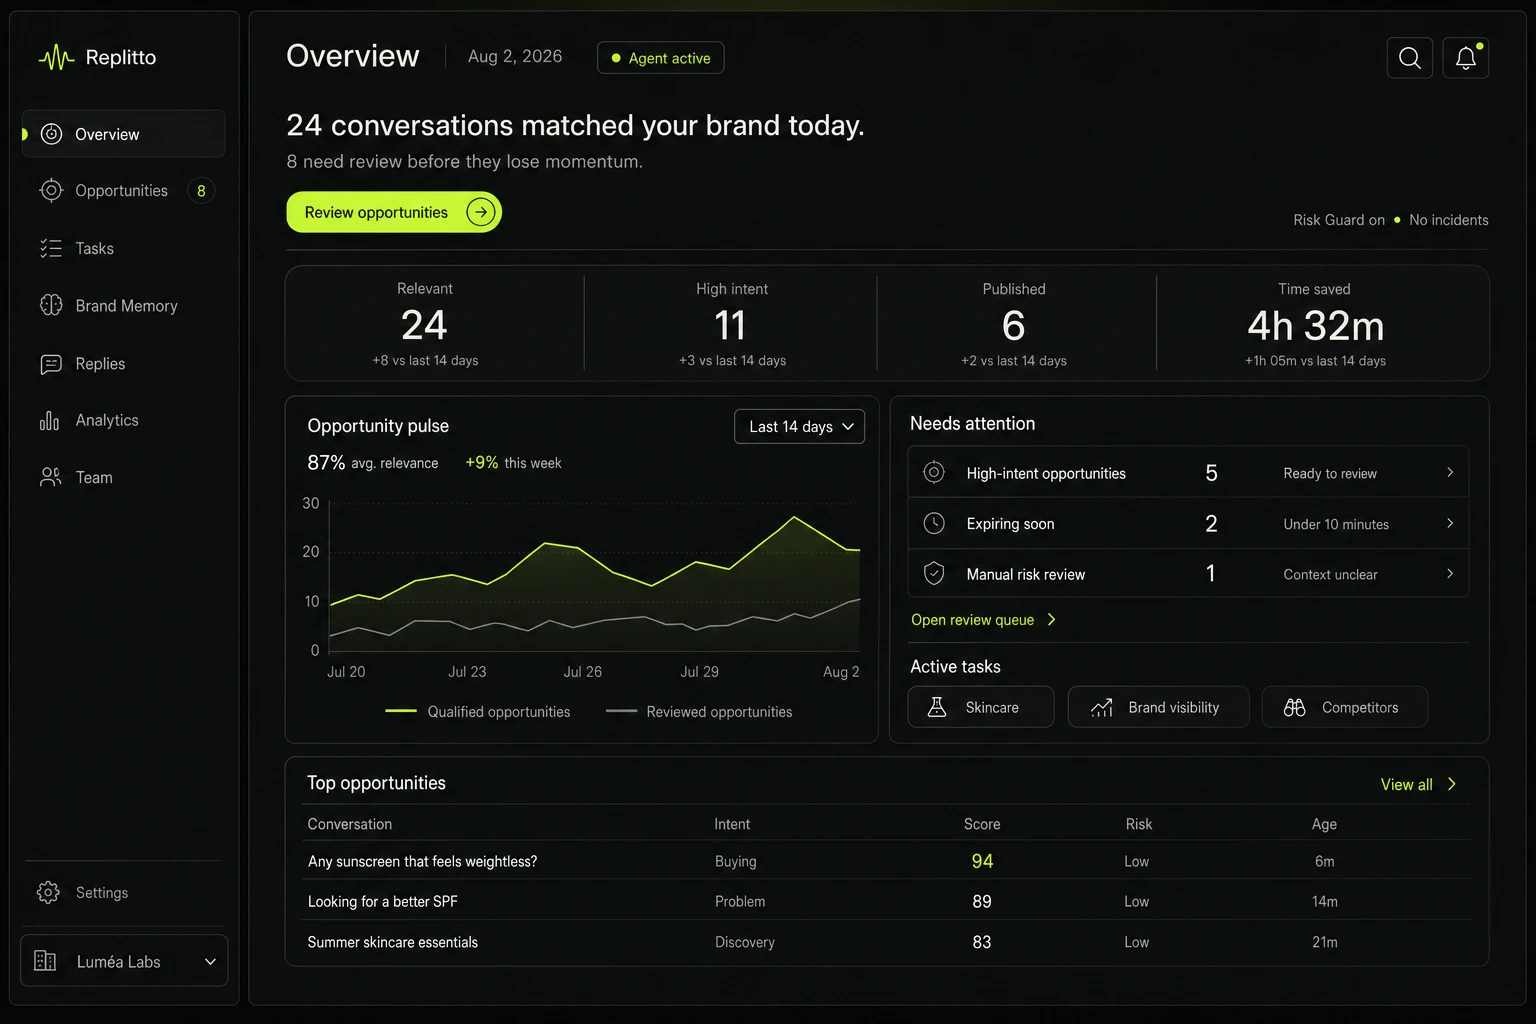Click the Opportunities target icon in sidebar

coord(51,190)
